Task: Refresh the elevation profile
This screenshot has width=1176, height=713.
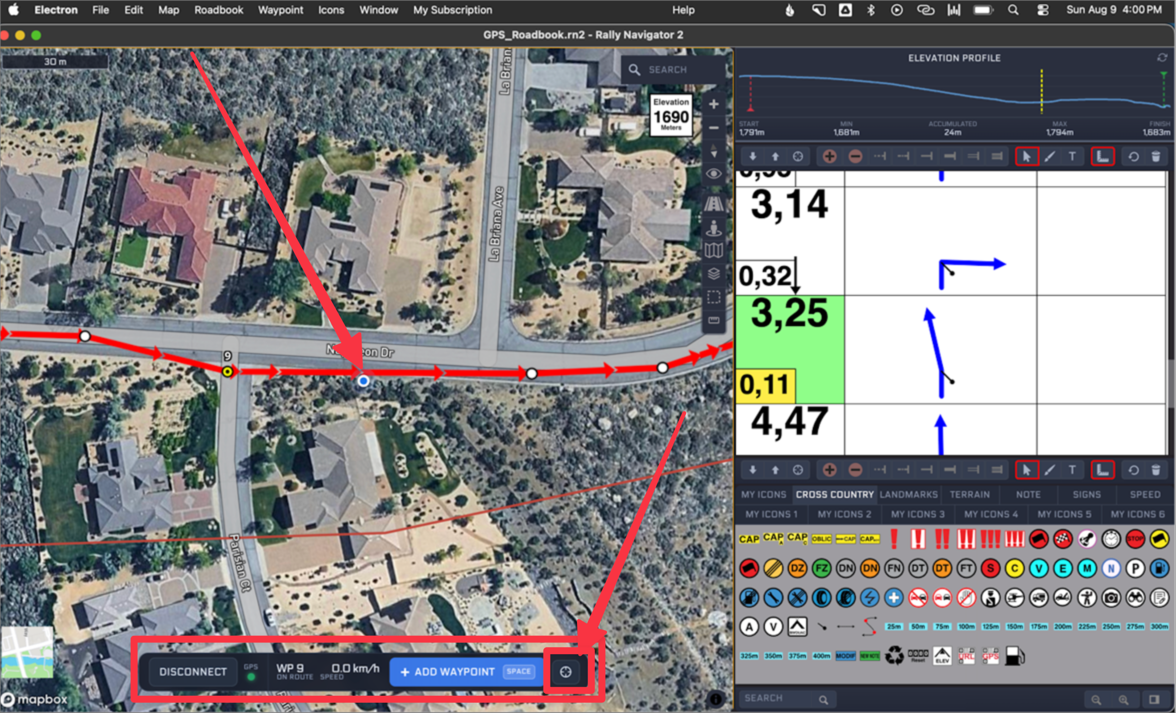Action: click(x=1162, y=58)
